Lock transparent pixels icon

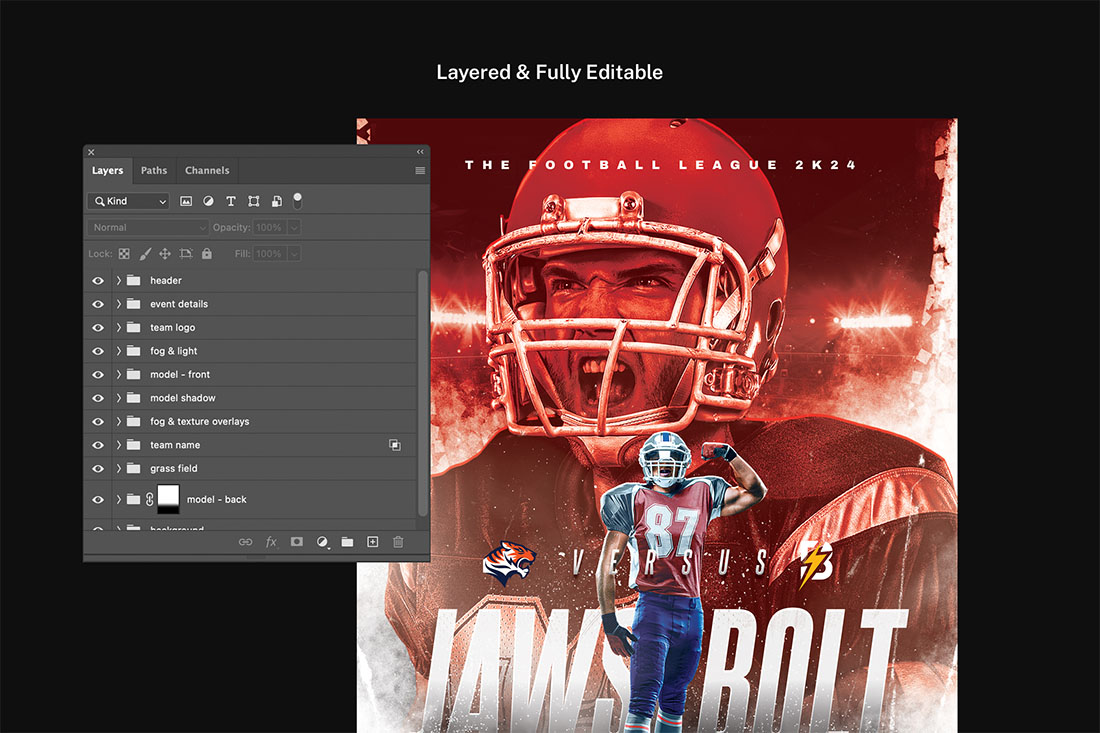click(x=124, y=254)
